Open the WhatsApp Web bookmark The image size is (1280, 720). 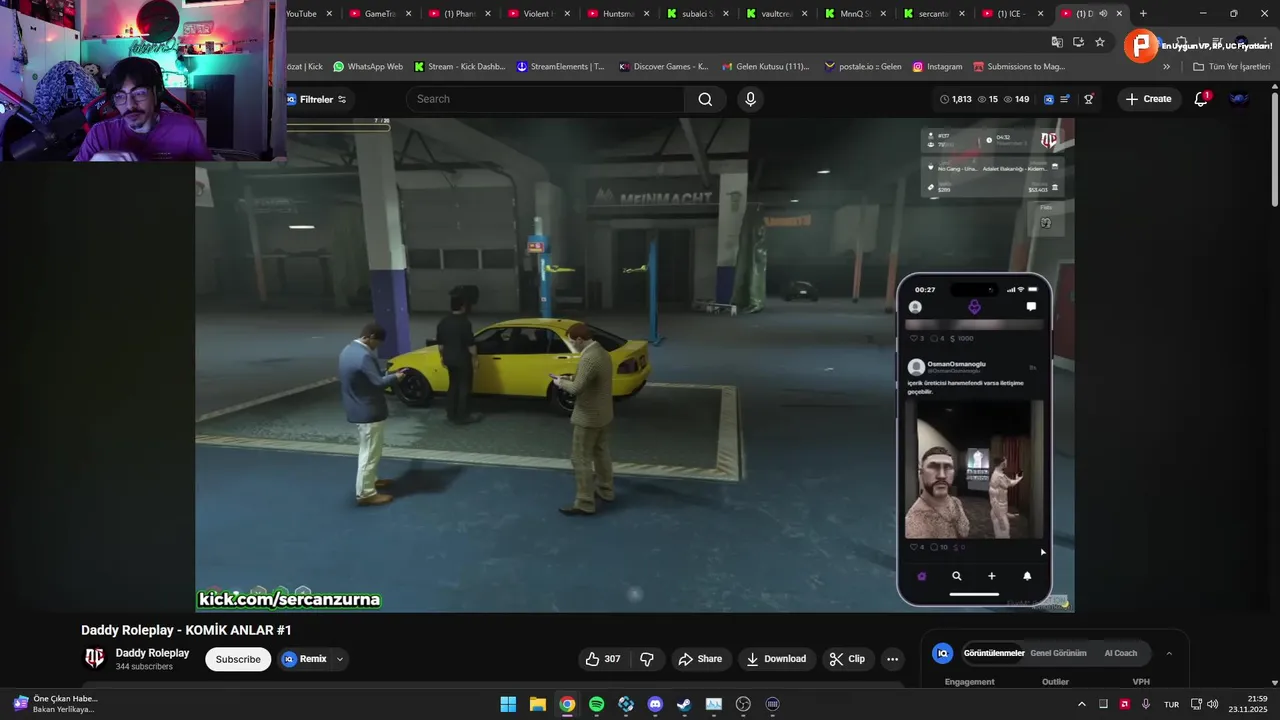pos(367,67)
